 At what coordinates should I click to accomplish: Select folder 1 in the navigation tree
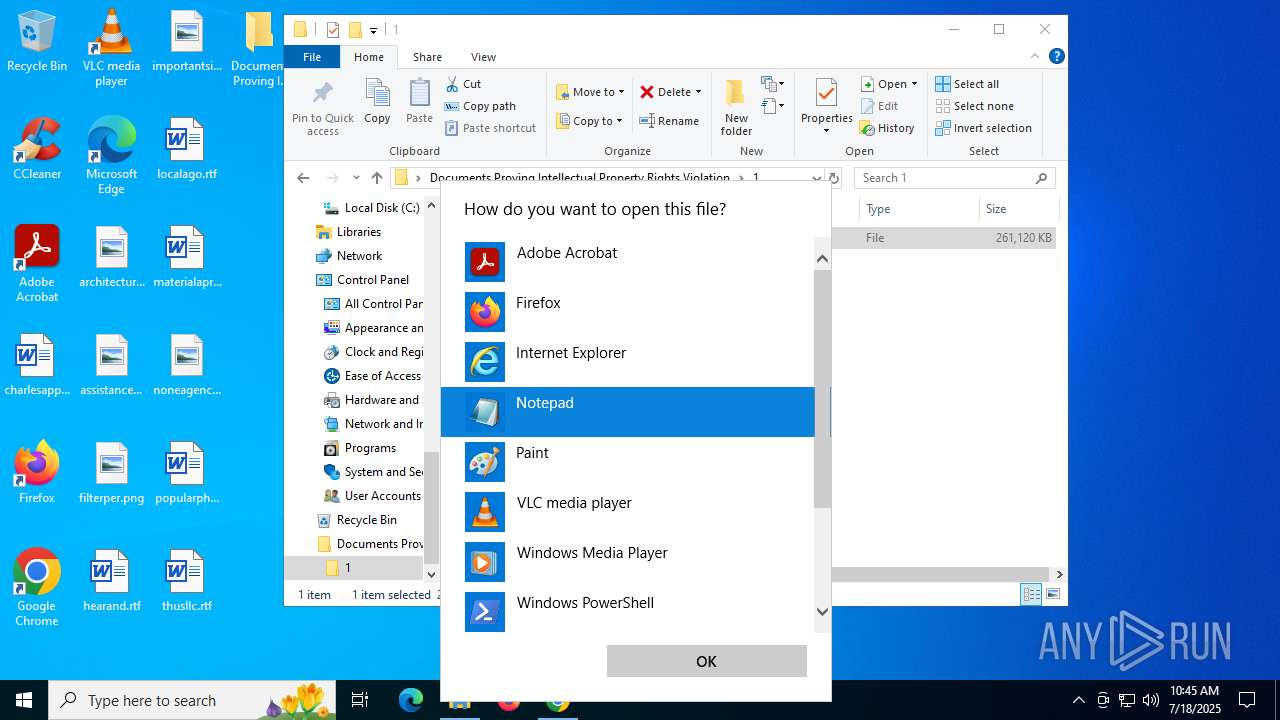click(x=354, y=568)
